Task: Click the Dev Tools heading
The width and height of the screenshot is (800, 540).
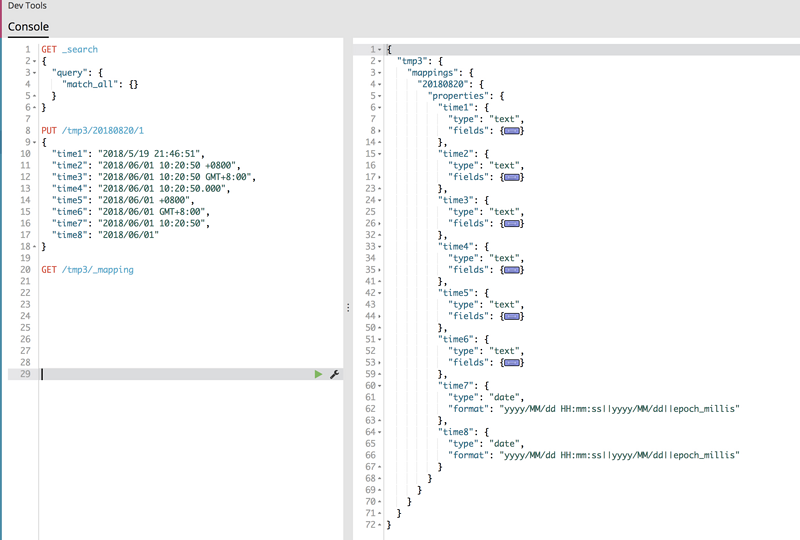Action: point(27,6)
